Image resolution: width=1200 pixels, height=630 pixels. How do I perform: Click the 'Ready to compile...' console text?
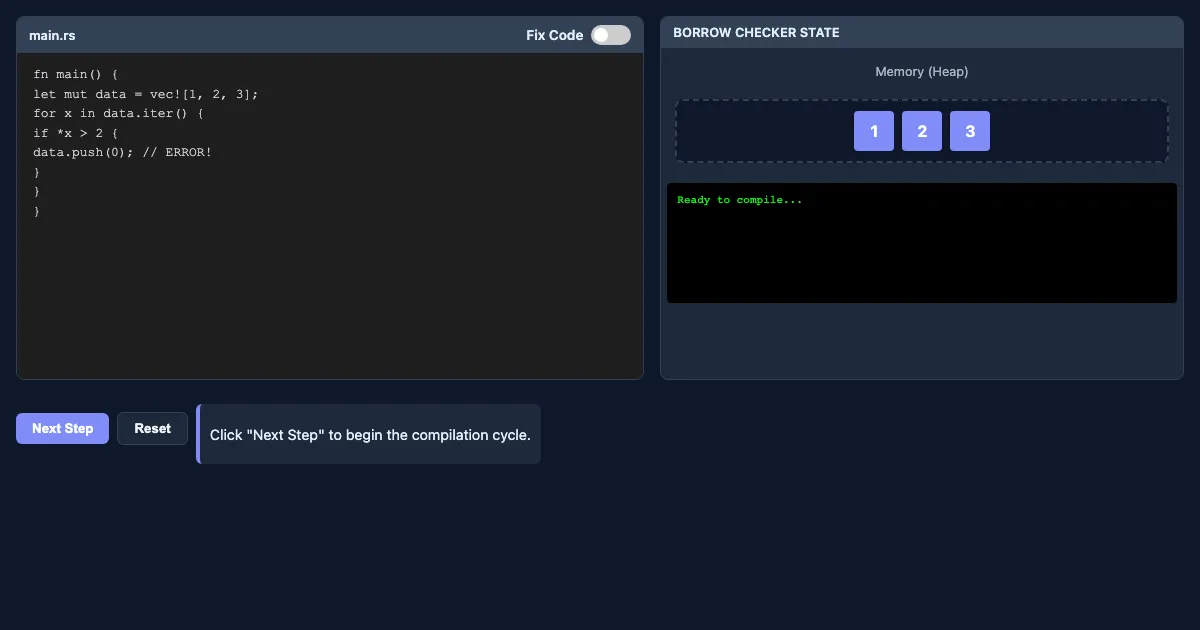(x=740, y=200)
